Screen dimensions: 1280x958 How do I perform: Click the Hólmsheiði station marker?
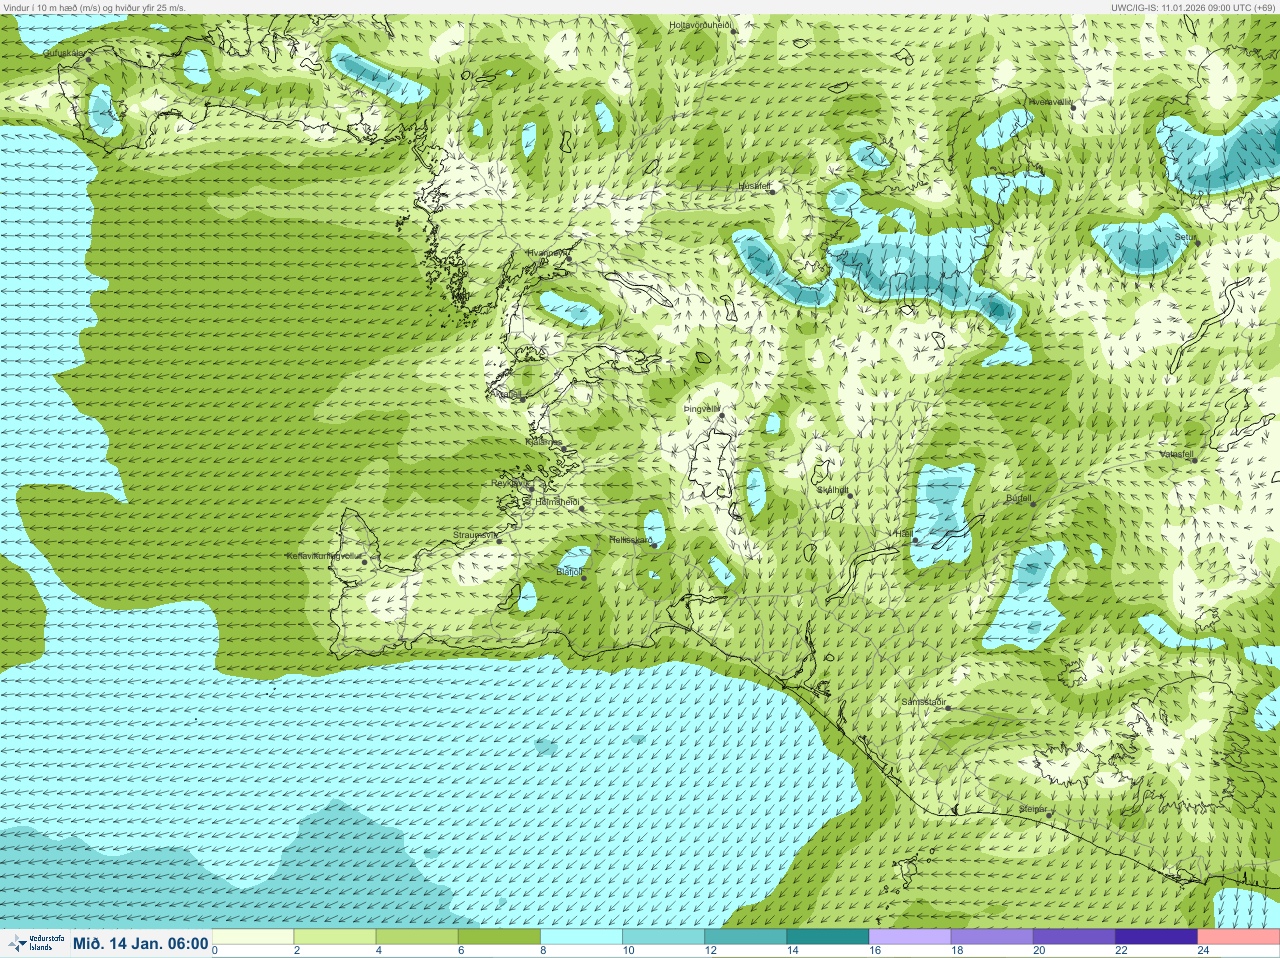click(582, 508)
